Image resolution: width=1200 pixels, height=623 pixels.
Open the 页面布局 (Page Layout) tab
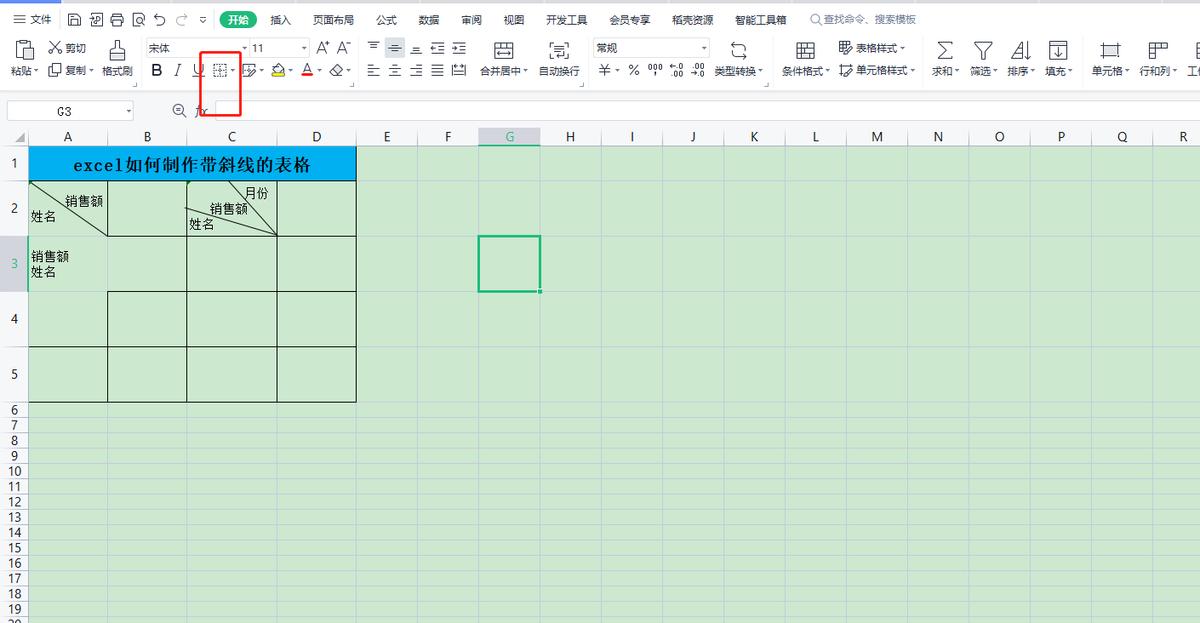[333, 20]
